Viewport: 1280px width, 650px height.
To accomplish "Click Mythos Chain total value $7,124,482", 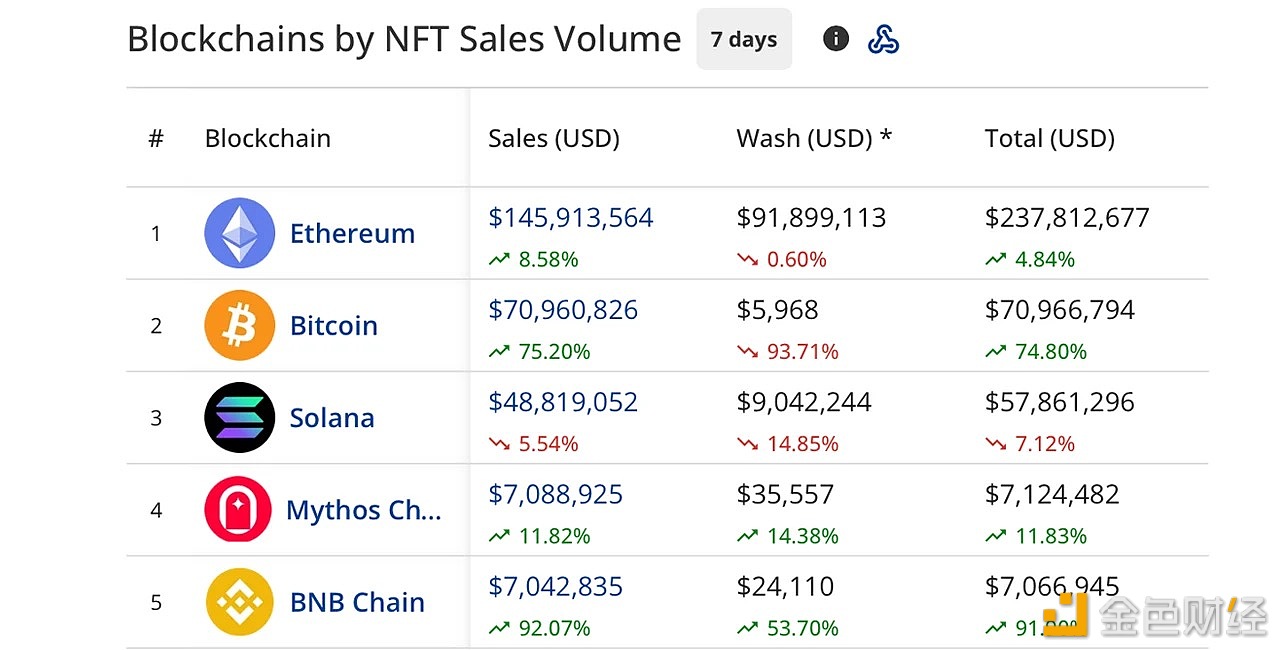I will coord(1052,494).
